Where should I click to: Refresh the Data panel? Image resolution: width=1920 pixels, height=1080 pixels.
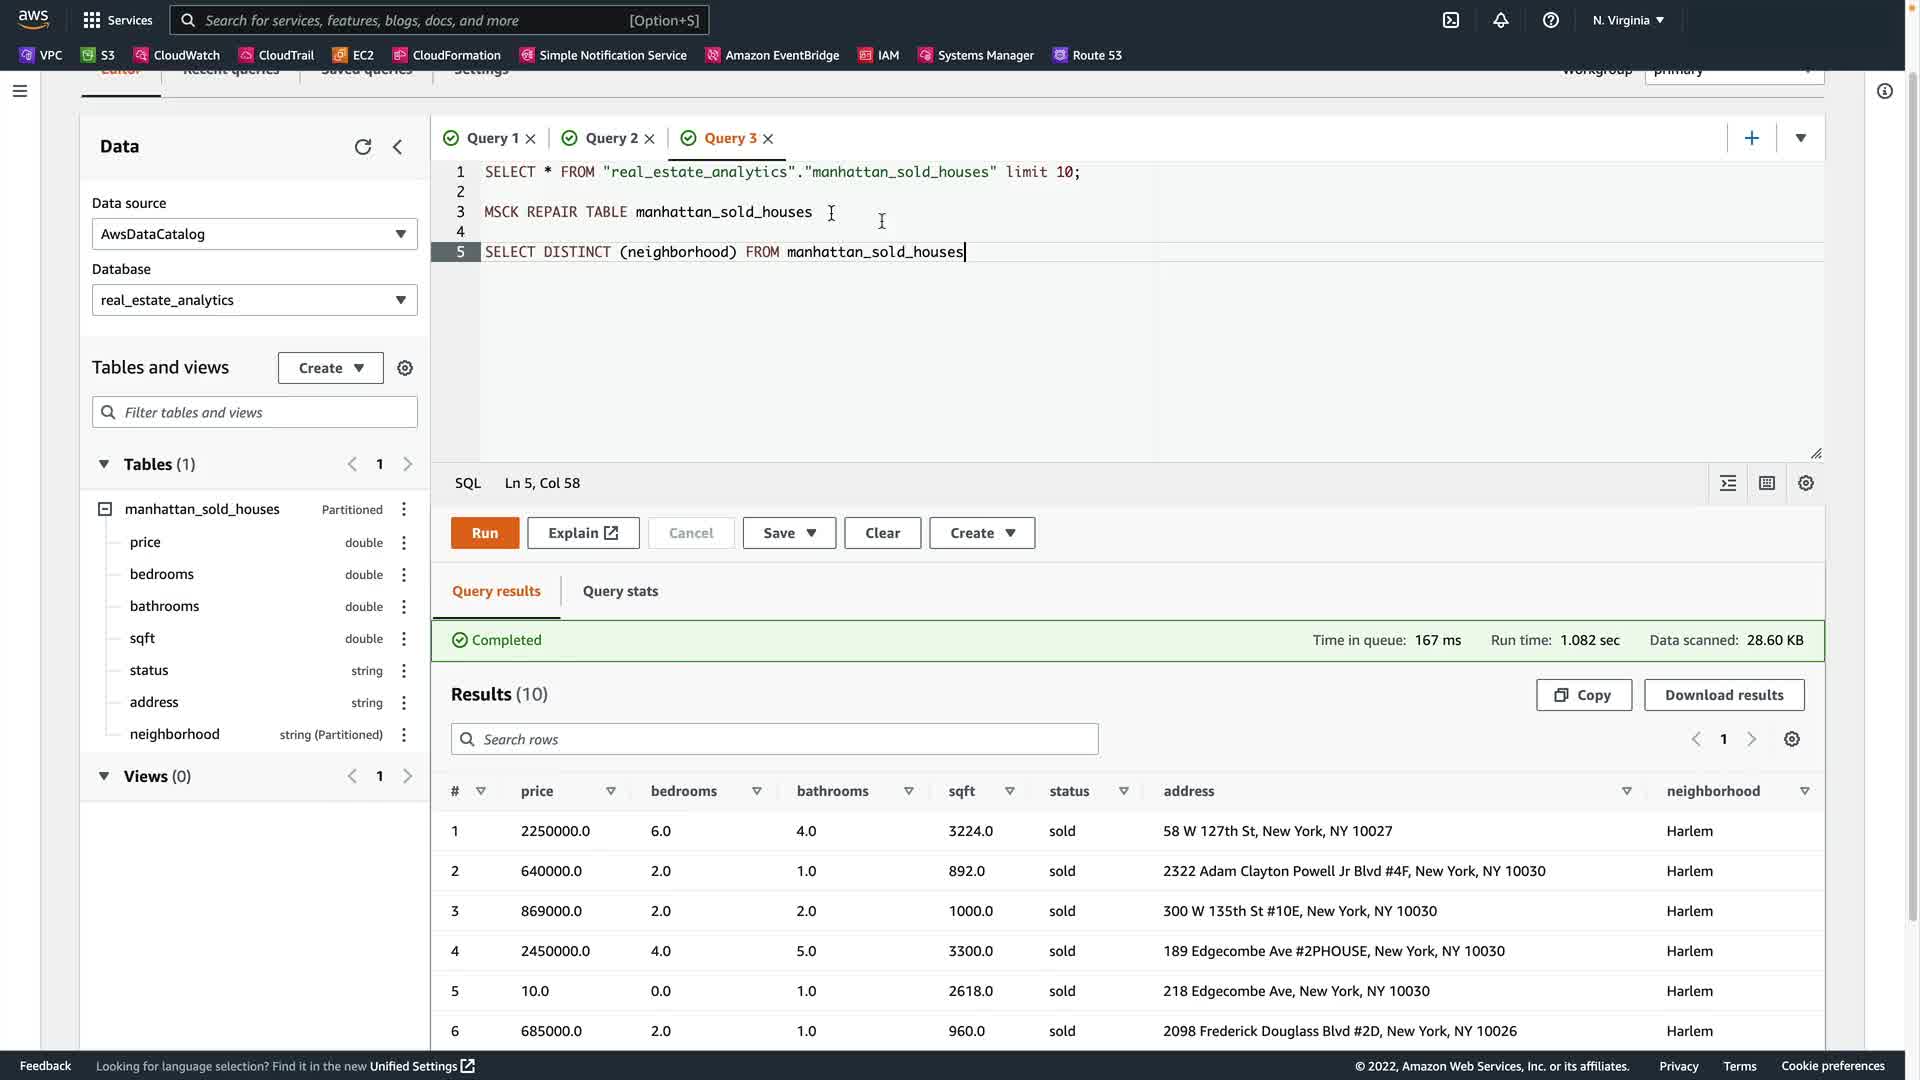click(x=363, y=147)
